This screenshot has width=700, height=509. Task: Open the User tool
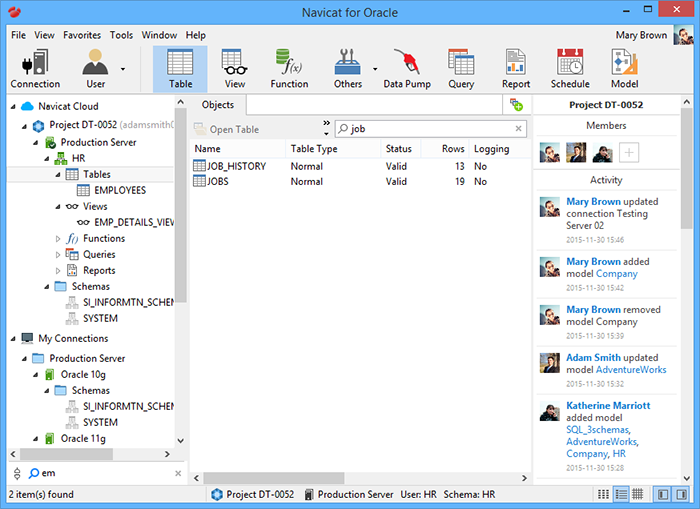click(95, 69)
